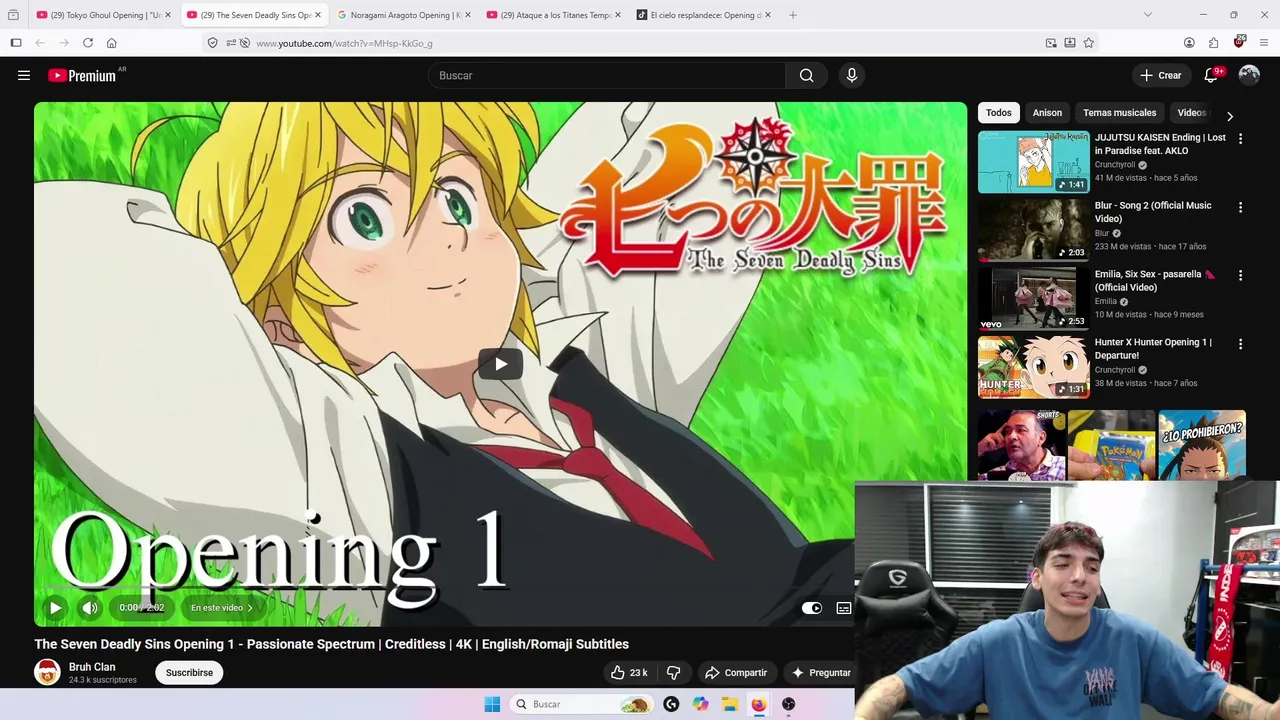Dislike the video
Screen dimensions: 1280x720
[x=673, y=673]
